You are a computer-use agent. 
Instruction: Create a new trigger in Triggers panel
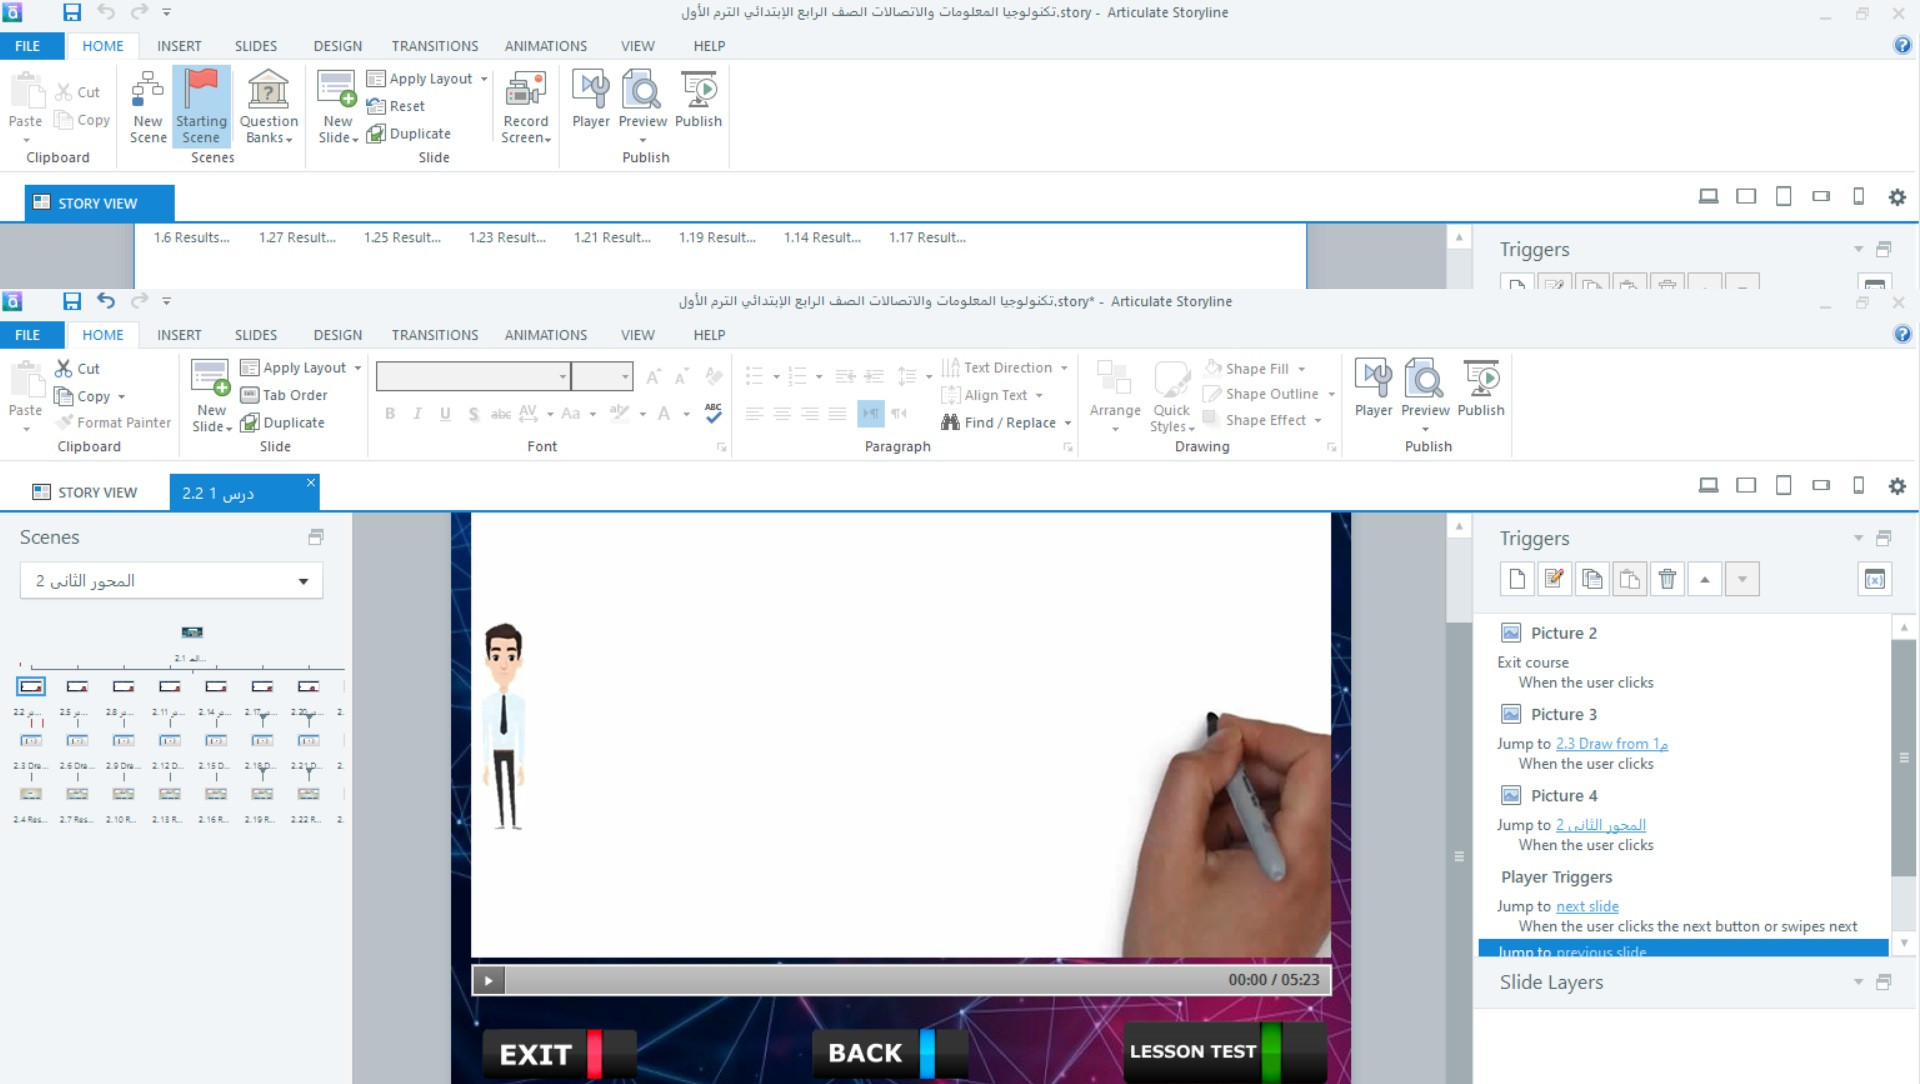point(1517,579)
